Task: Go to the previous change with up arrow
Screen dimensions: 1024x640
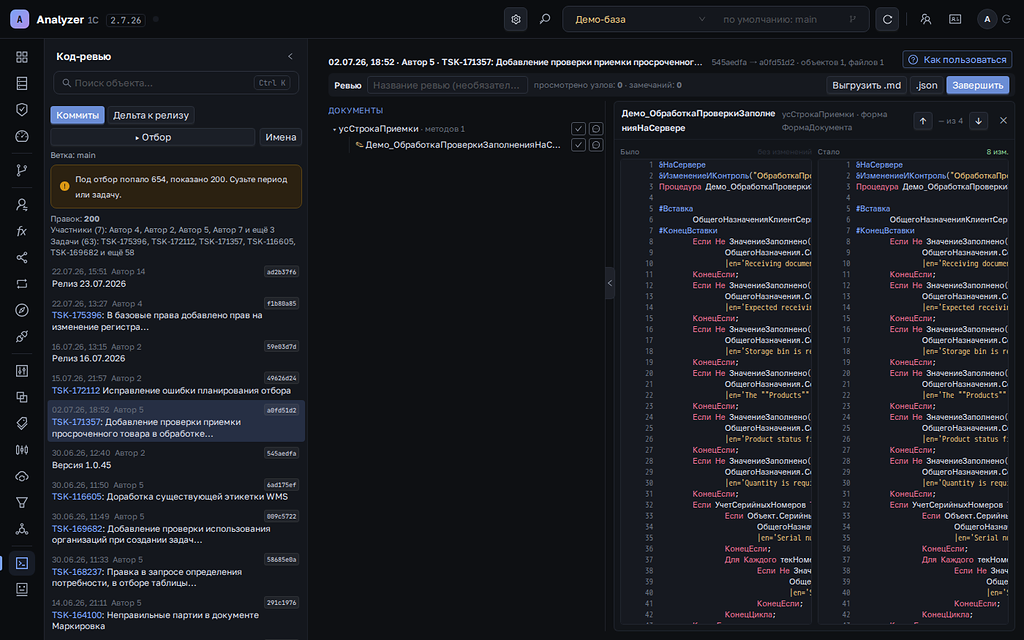Action: tap(922, 121)
